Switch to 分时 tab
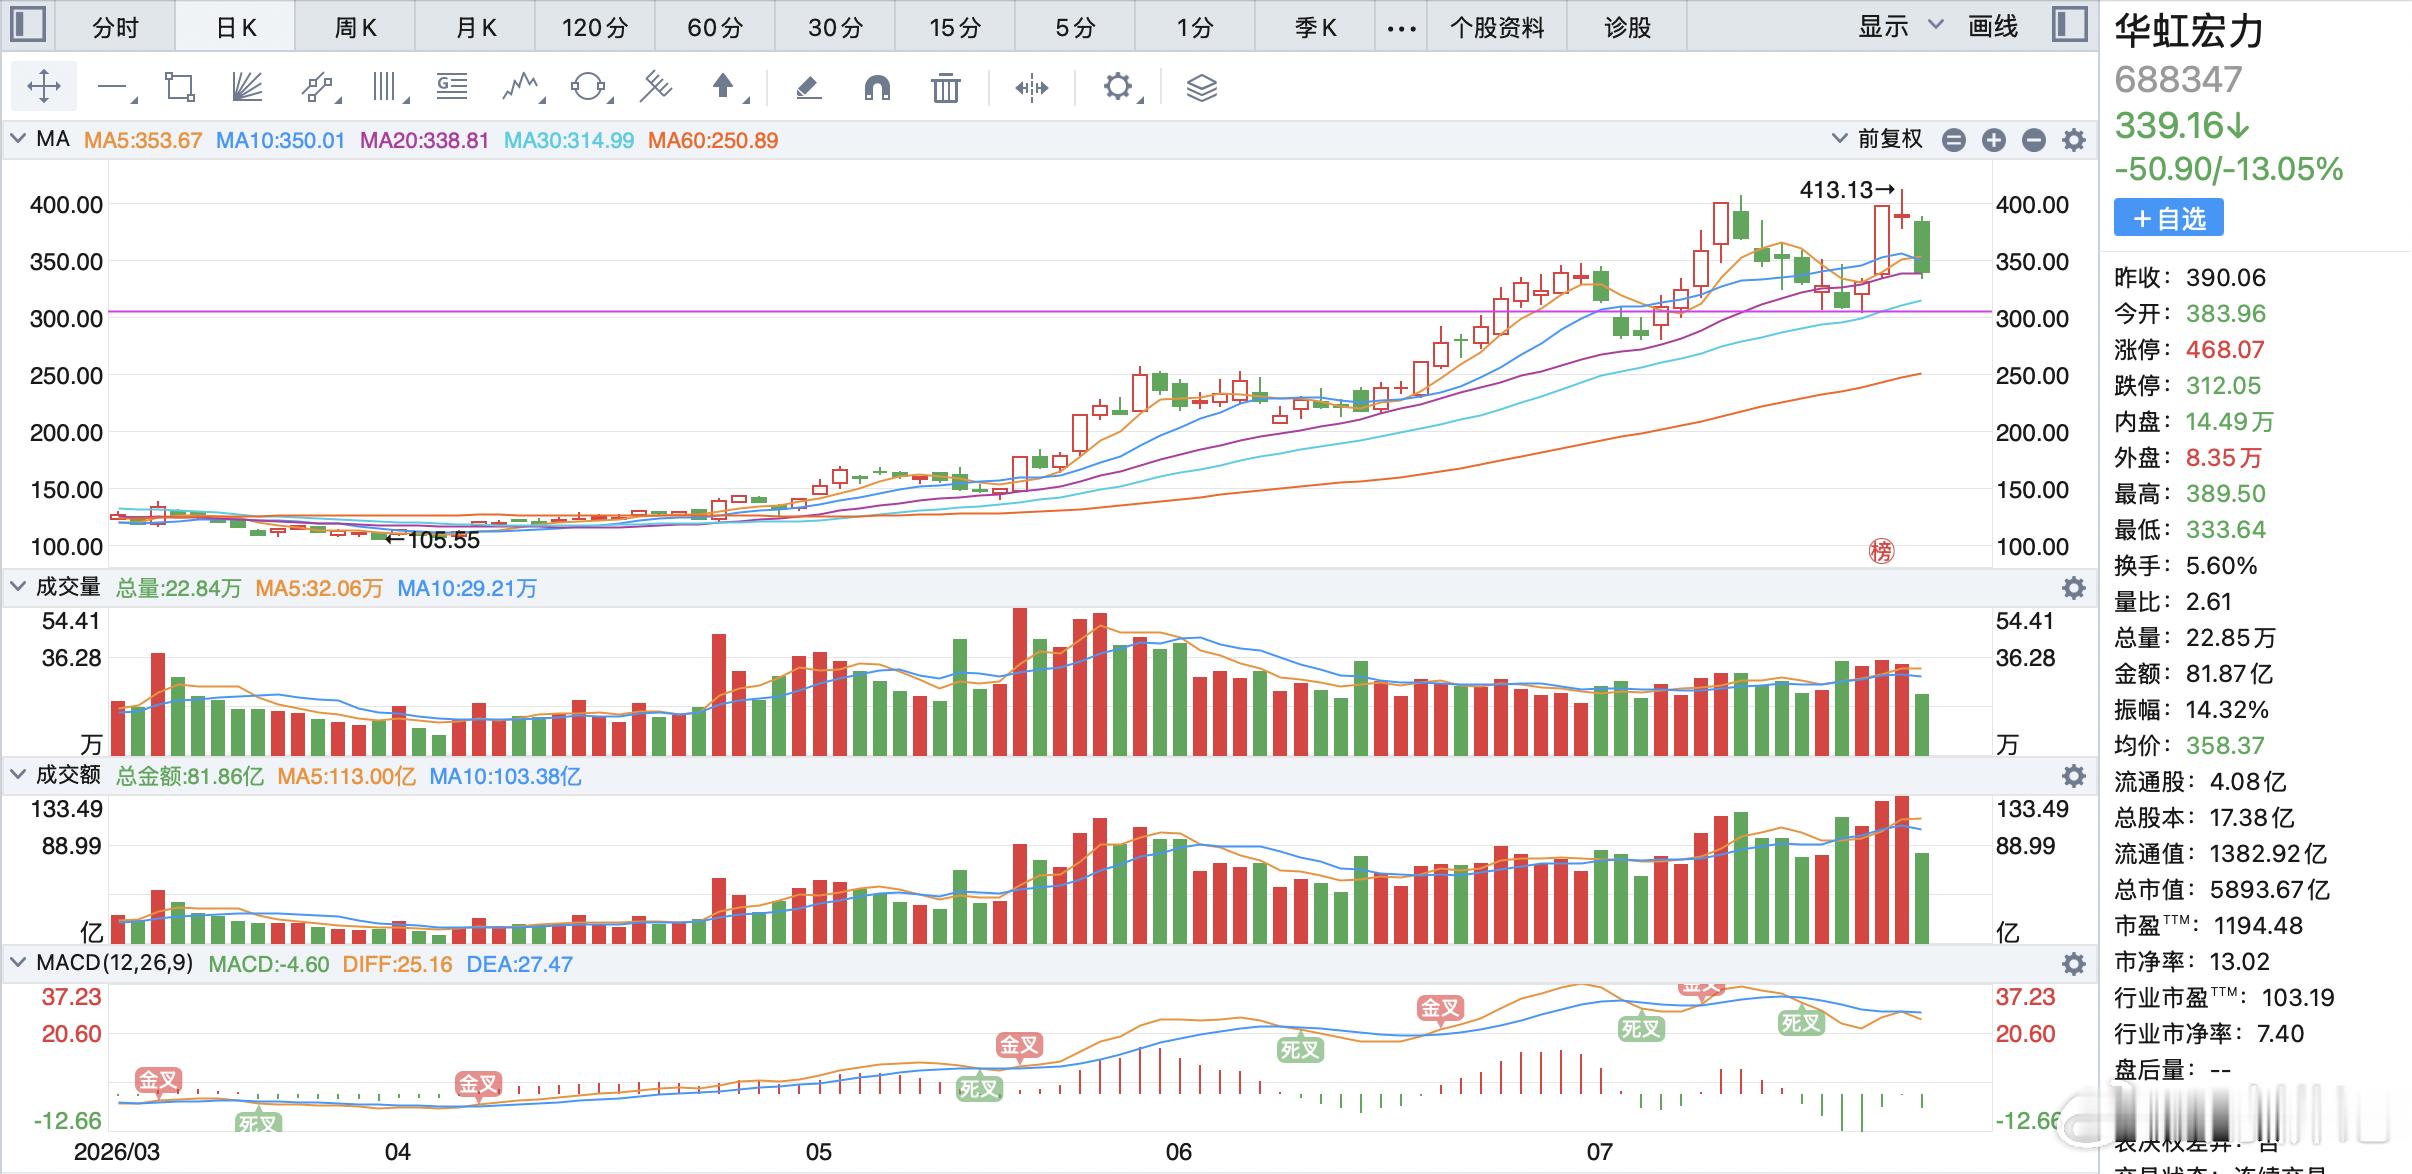Viewport: 2412px width, 1174px height. pyautogui.click(x=115, y=27)
